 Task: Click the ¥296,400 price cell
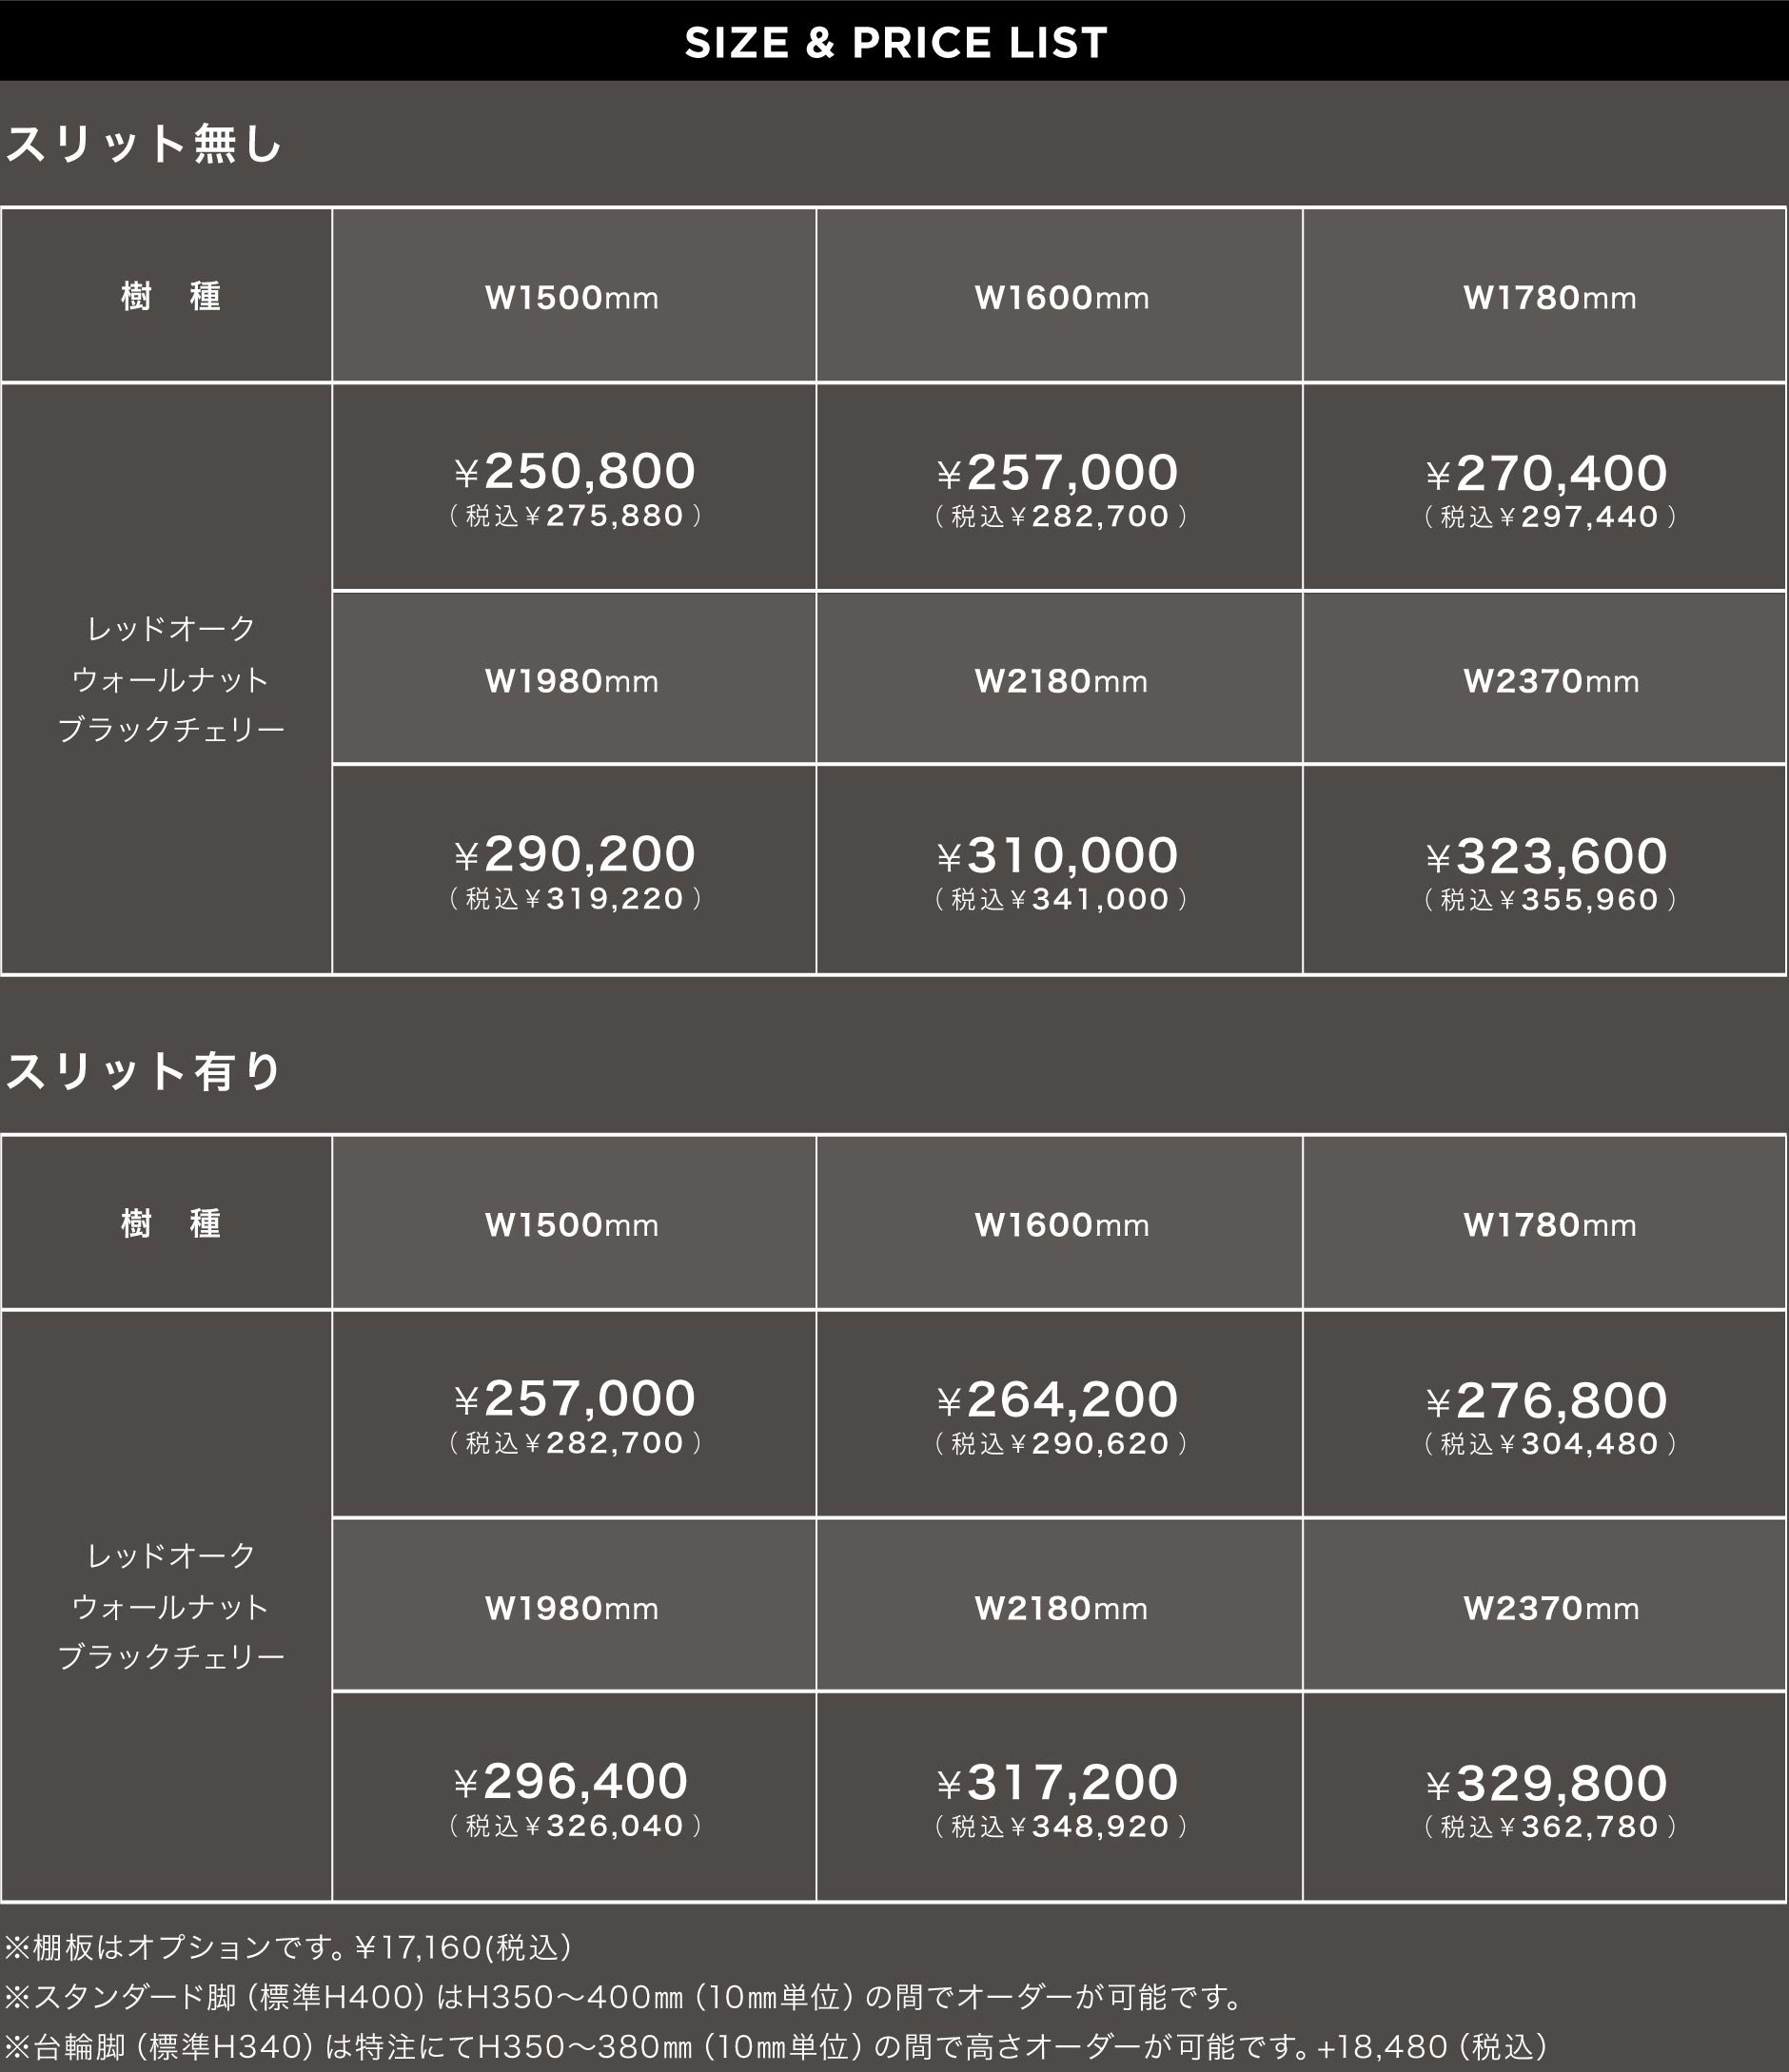pos(574,1797)
